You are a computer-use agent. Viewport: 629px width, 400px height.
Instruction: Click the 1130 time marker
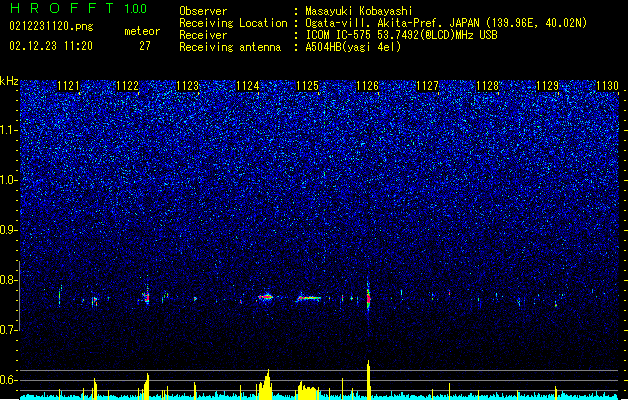(607, 86)
